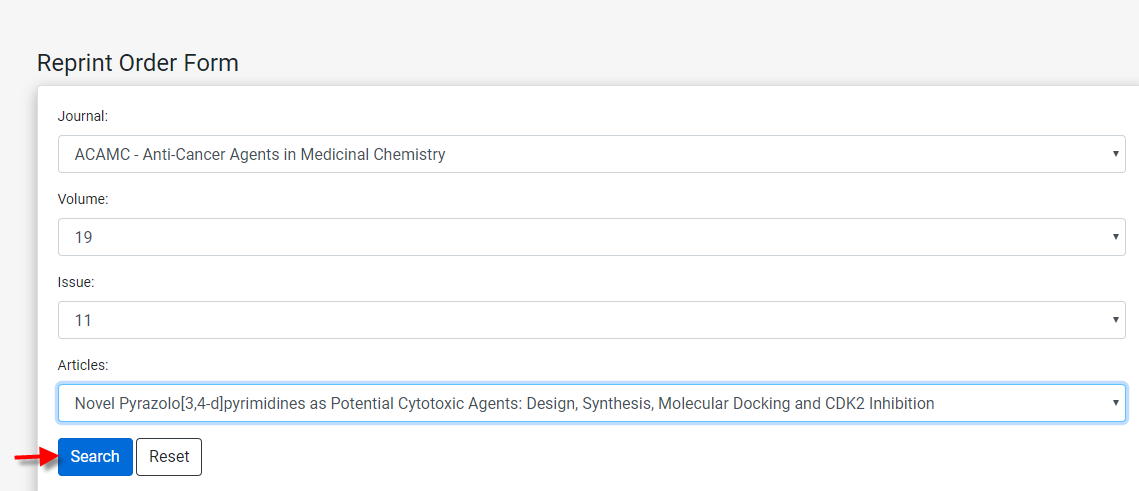This screenshot has width=1139, height=491.
Task: Click the Articles field's caret icon
Action: [x=1115, y=403]
